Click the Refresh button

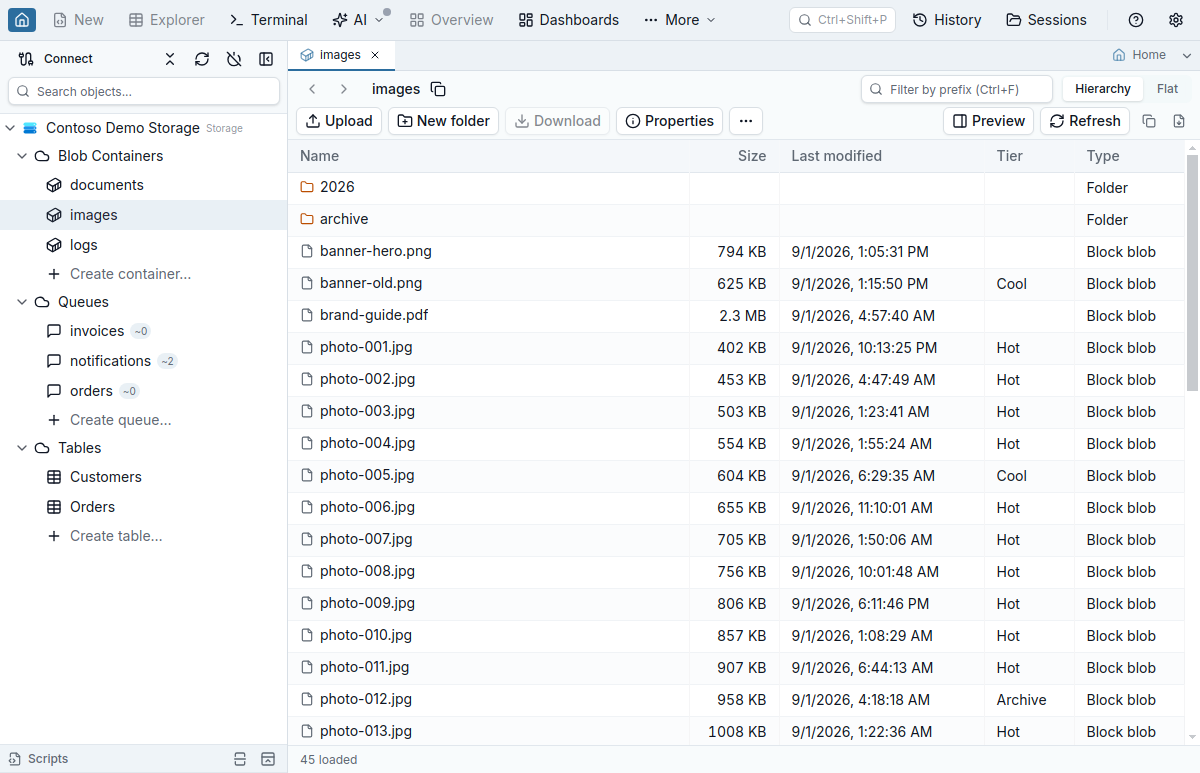click(1085, 121)
